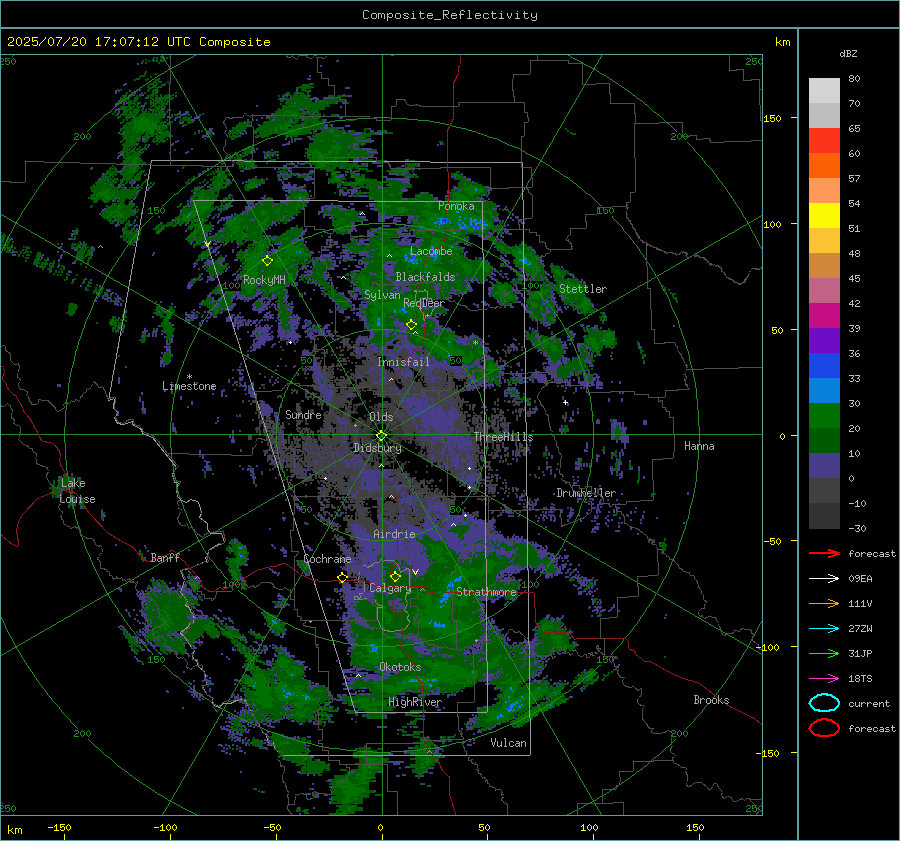The image size is (900, 841).
Task: Select the 60 dBZ red color swatch
Action: pos(824,141)
